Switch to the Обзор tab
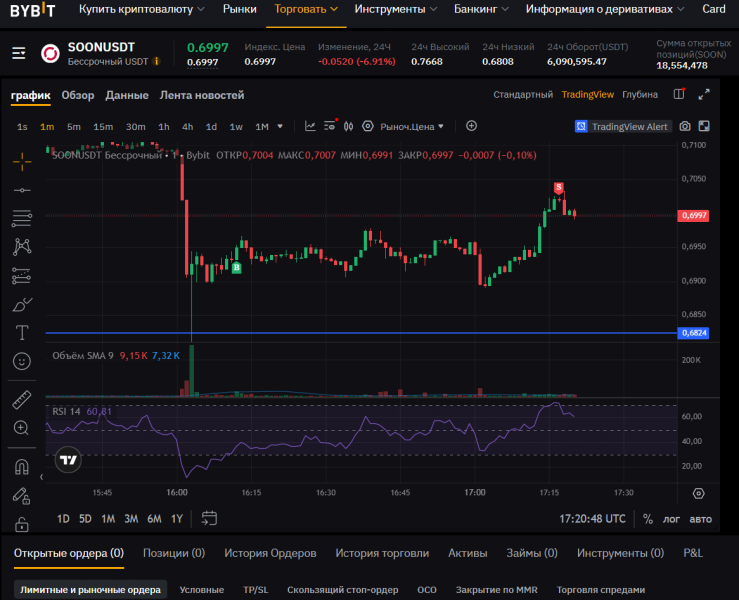739x600 pixels. [x=78, y=95]
